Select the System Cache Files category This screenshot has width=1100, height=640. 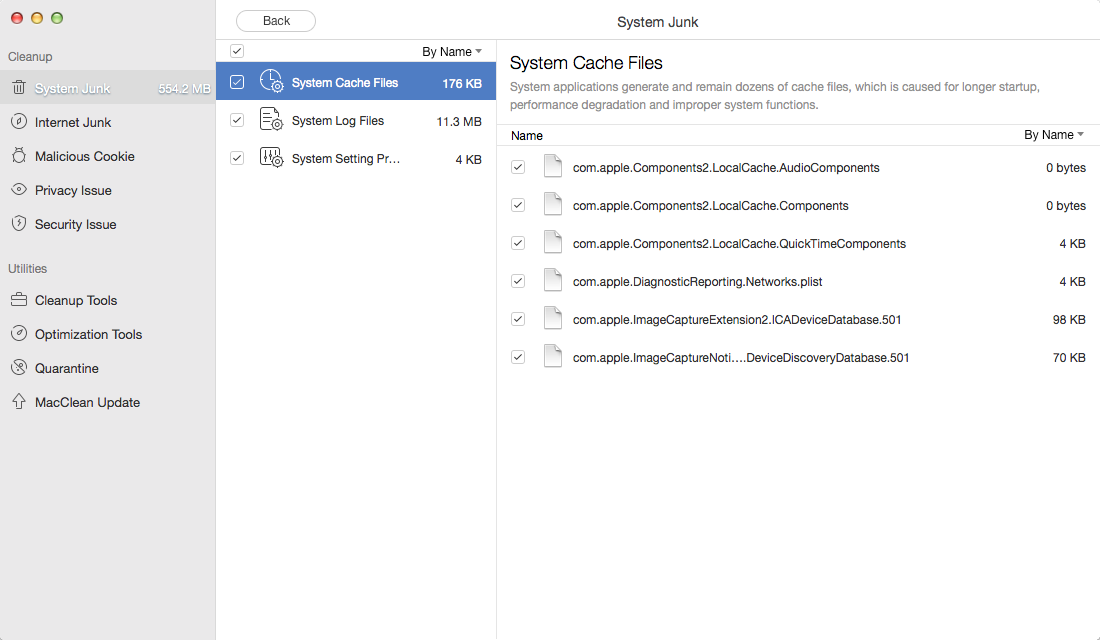click(x=344, y=83)
